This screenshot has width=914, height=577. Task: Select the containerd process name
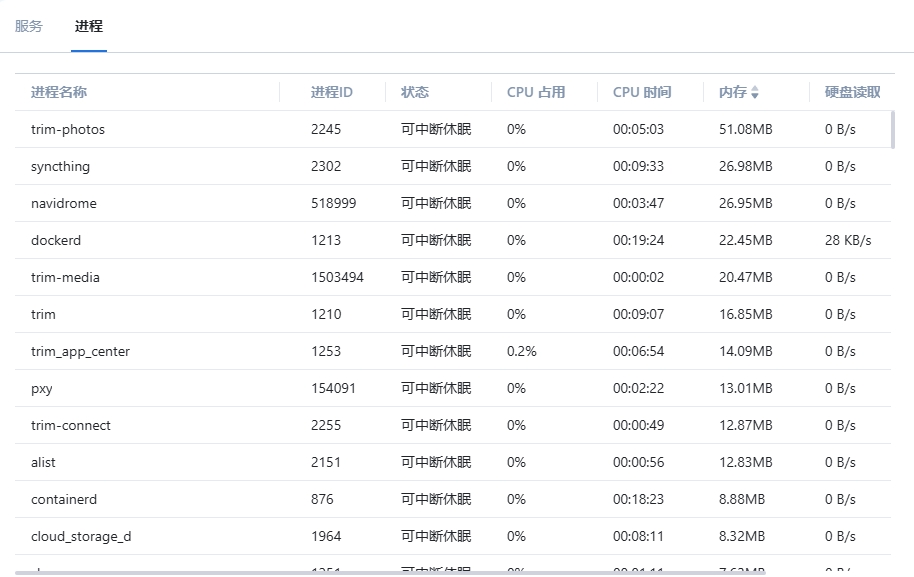[64, 499]
